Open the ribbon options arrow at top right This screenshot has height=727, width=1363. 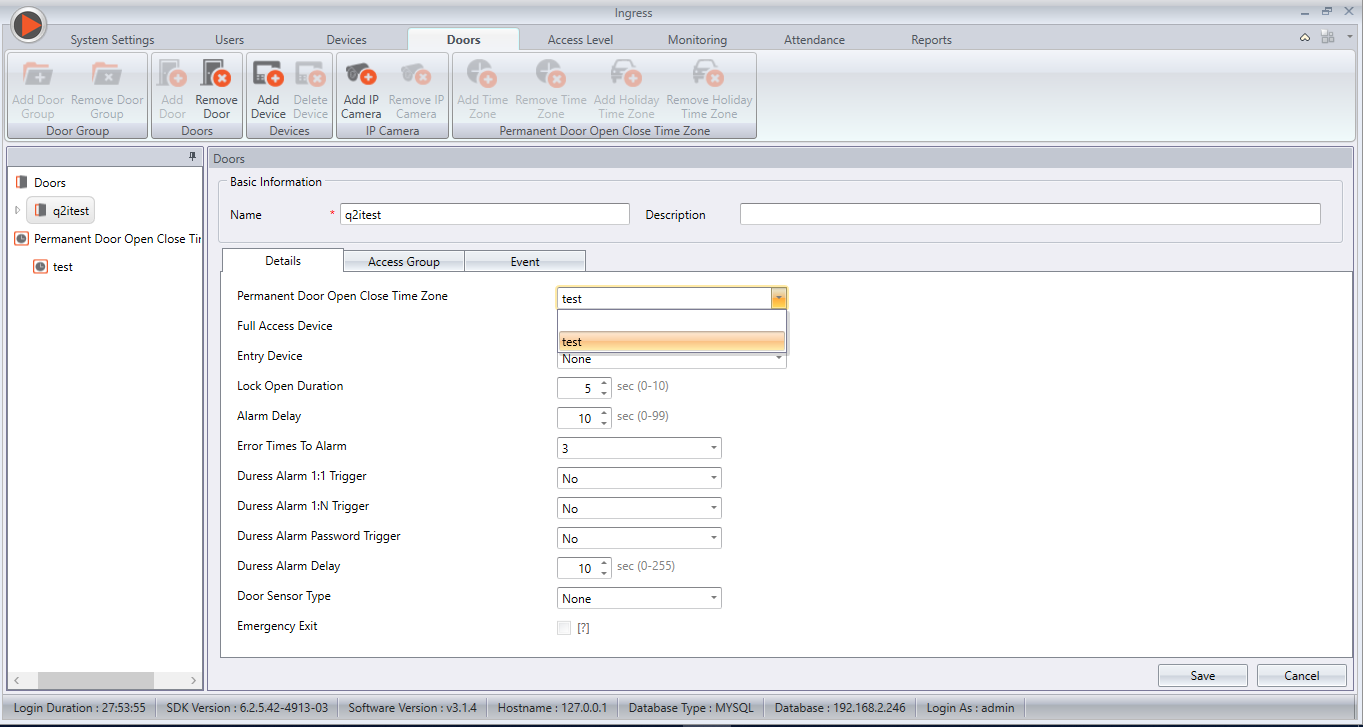(x=1349, y=38)
